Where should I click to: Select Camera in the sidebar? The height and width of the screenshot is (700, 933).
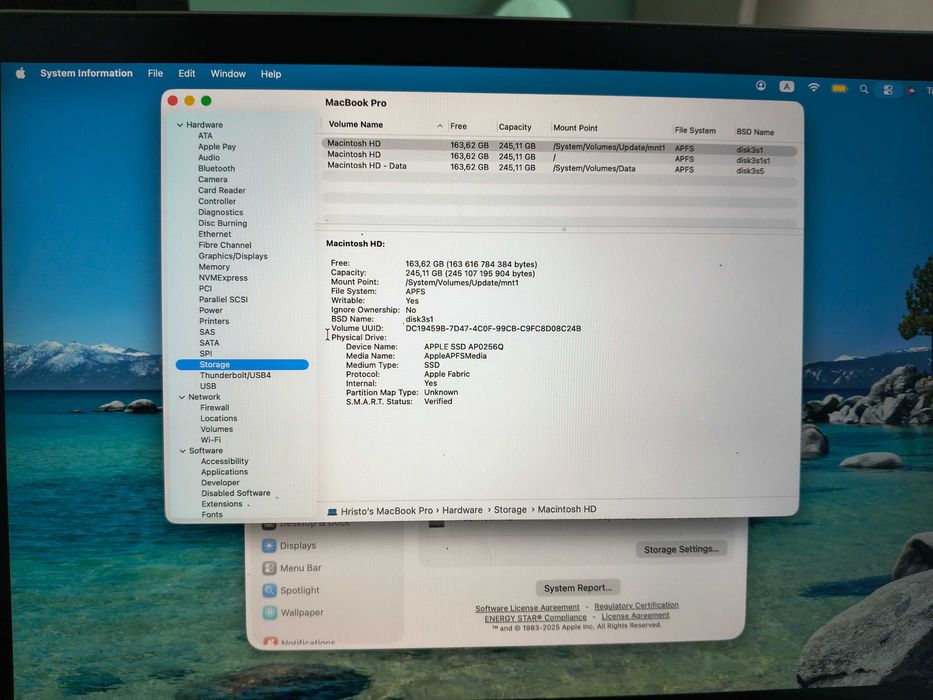(212, 179)
